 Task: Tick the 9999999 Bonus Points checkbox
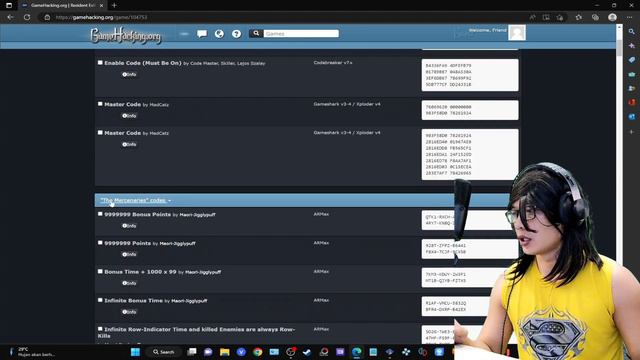coord(100,214)
